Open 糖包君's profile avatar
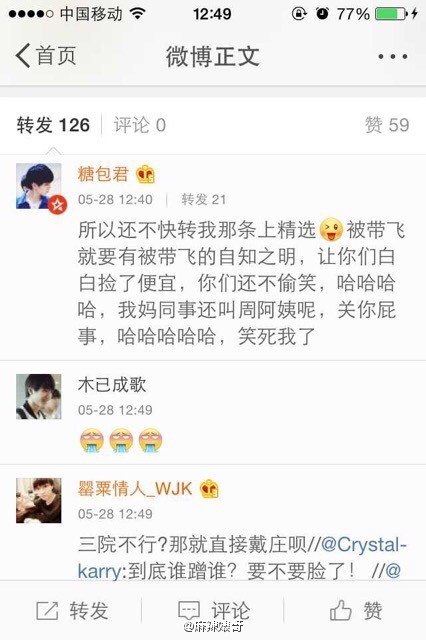 [x=39, y=186]
